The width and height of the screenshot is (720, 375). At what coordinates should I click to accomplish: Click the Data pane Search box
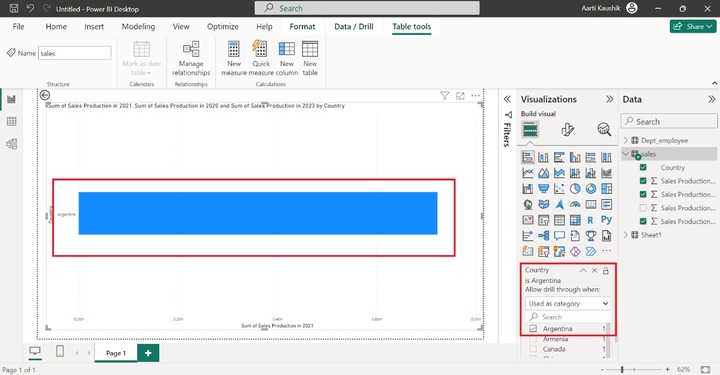click(669, 122)
